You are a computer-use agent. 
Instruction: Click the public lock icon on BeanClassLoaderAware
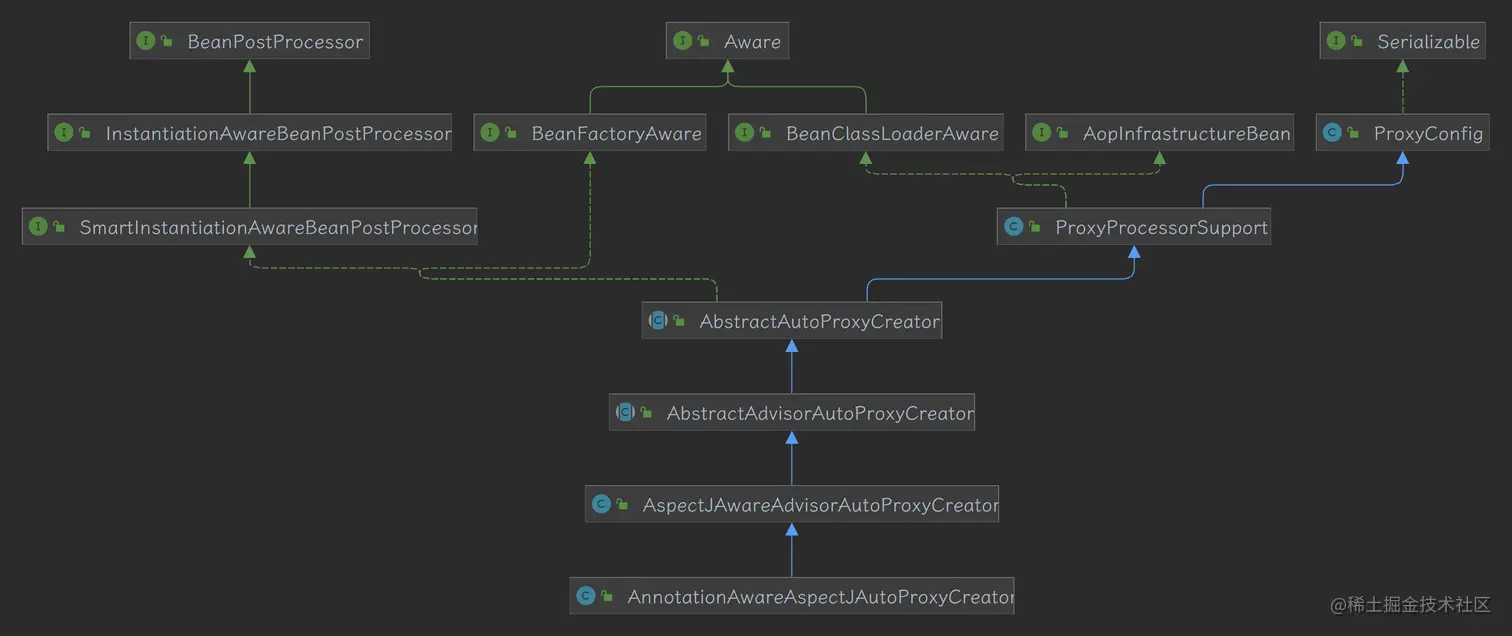(764, 133)
